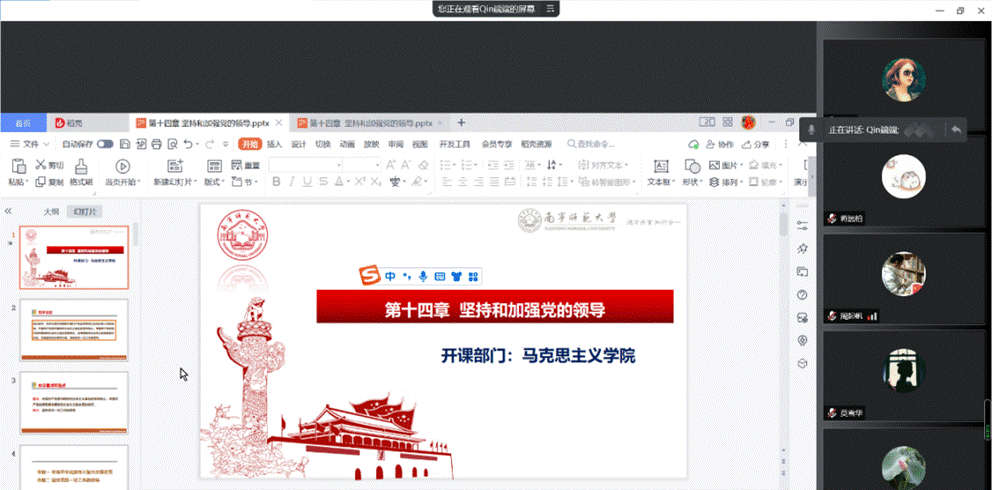Click the Copy (复制) icon
This screenshot has height=490, width=992.
coord(40,182)
